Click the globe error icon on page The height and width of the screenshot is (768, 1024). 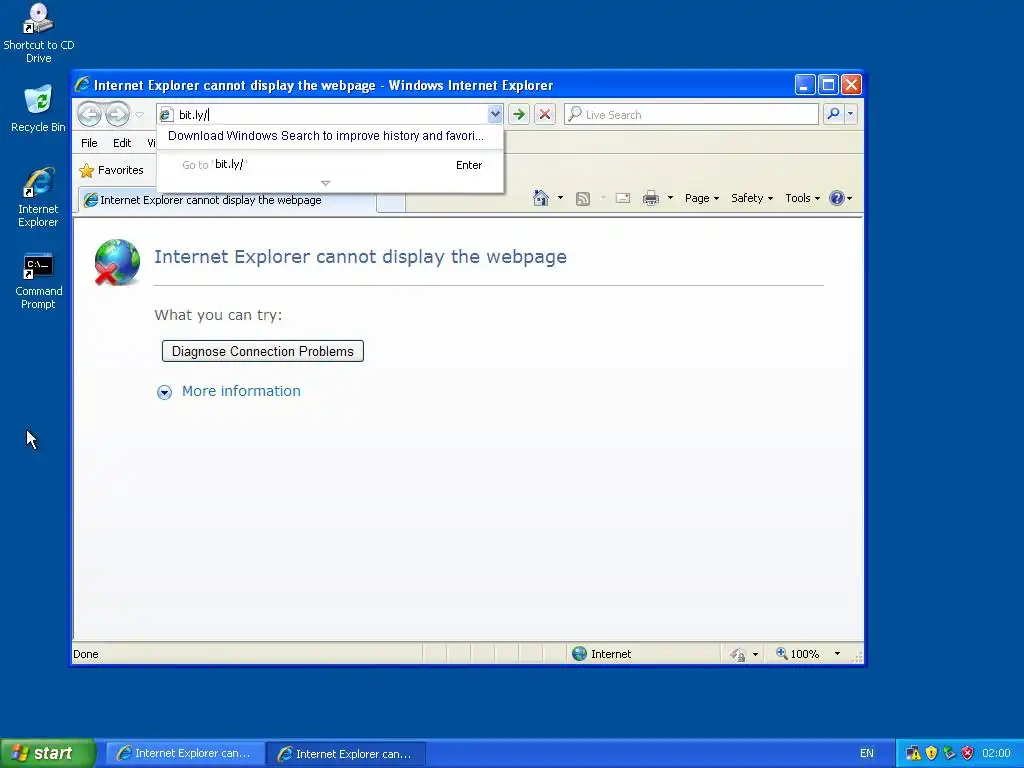pos(117,263)
